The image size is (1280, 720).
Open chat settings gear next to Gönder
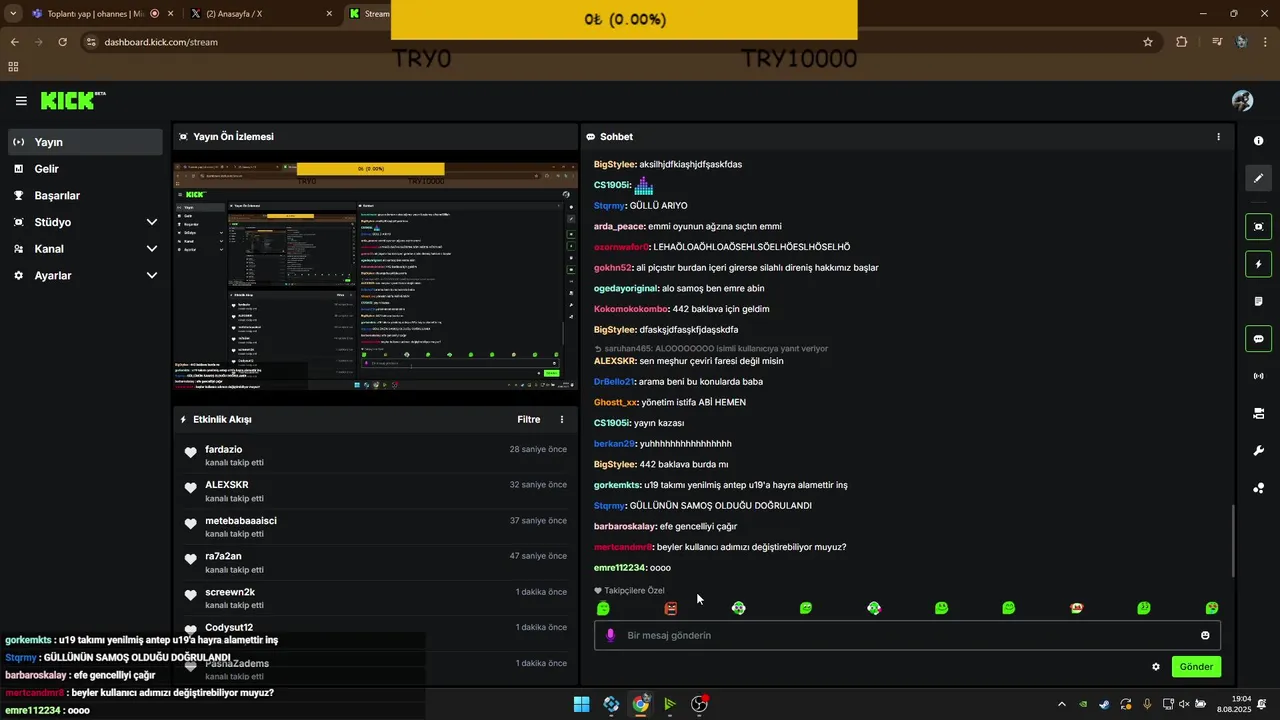click(1156, 667)
